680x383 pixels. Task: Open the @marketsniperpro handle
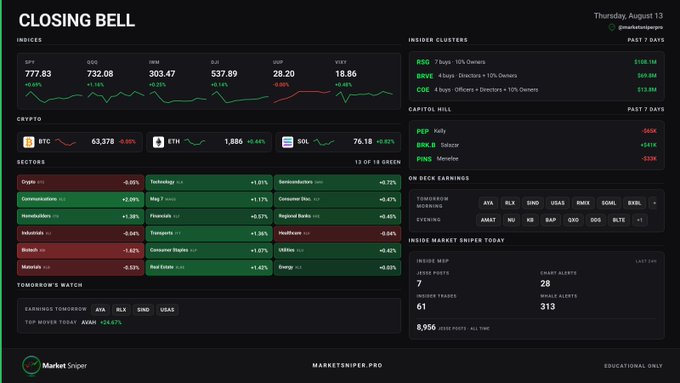641,27
